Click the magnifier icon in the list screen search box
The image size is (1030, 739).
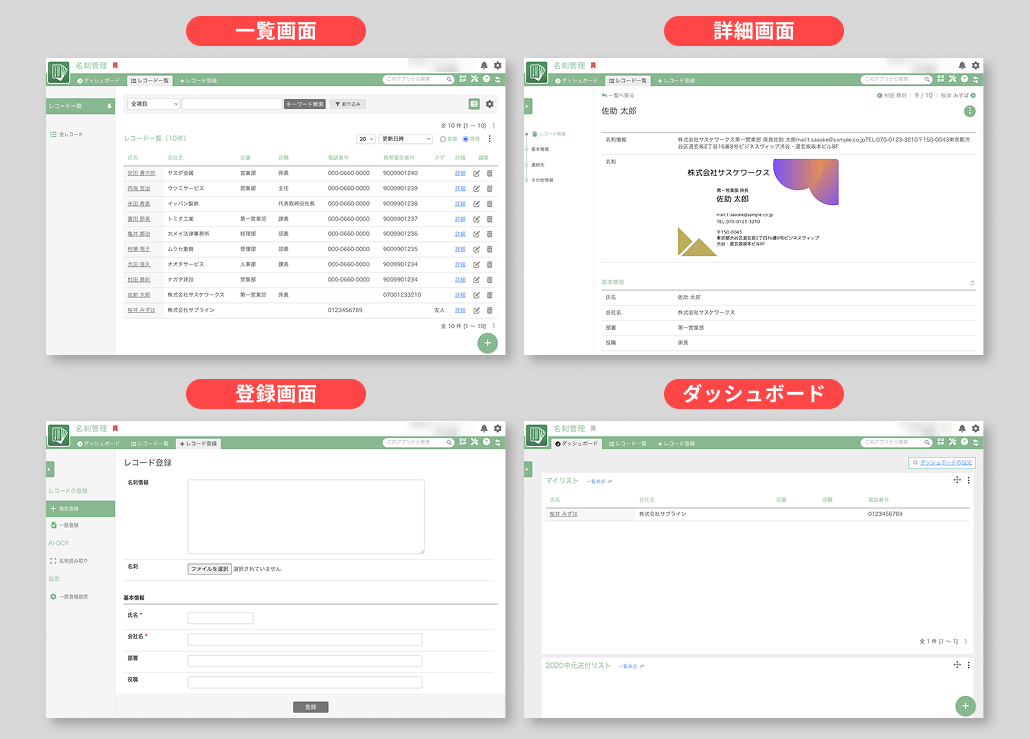point(449,79)
